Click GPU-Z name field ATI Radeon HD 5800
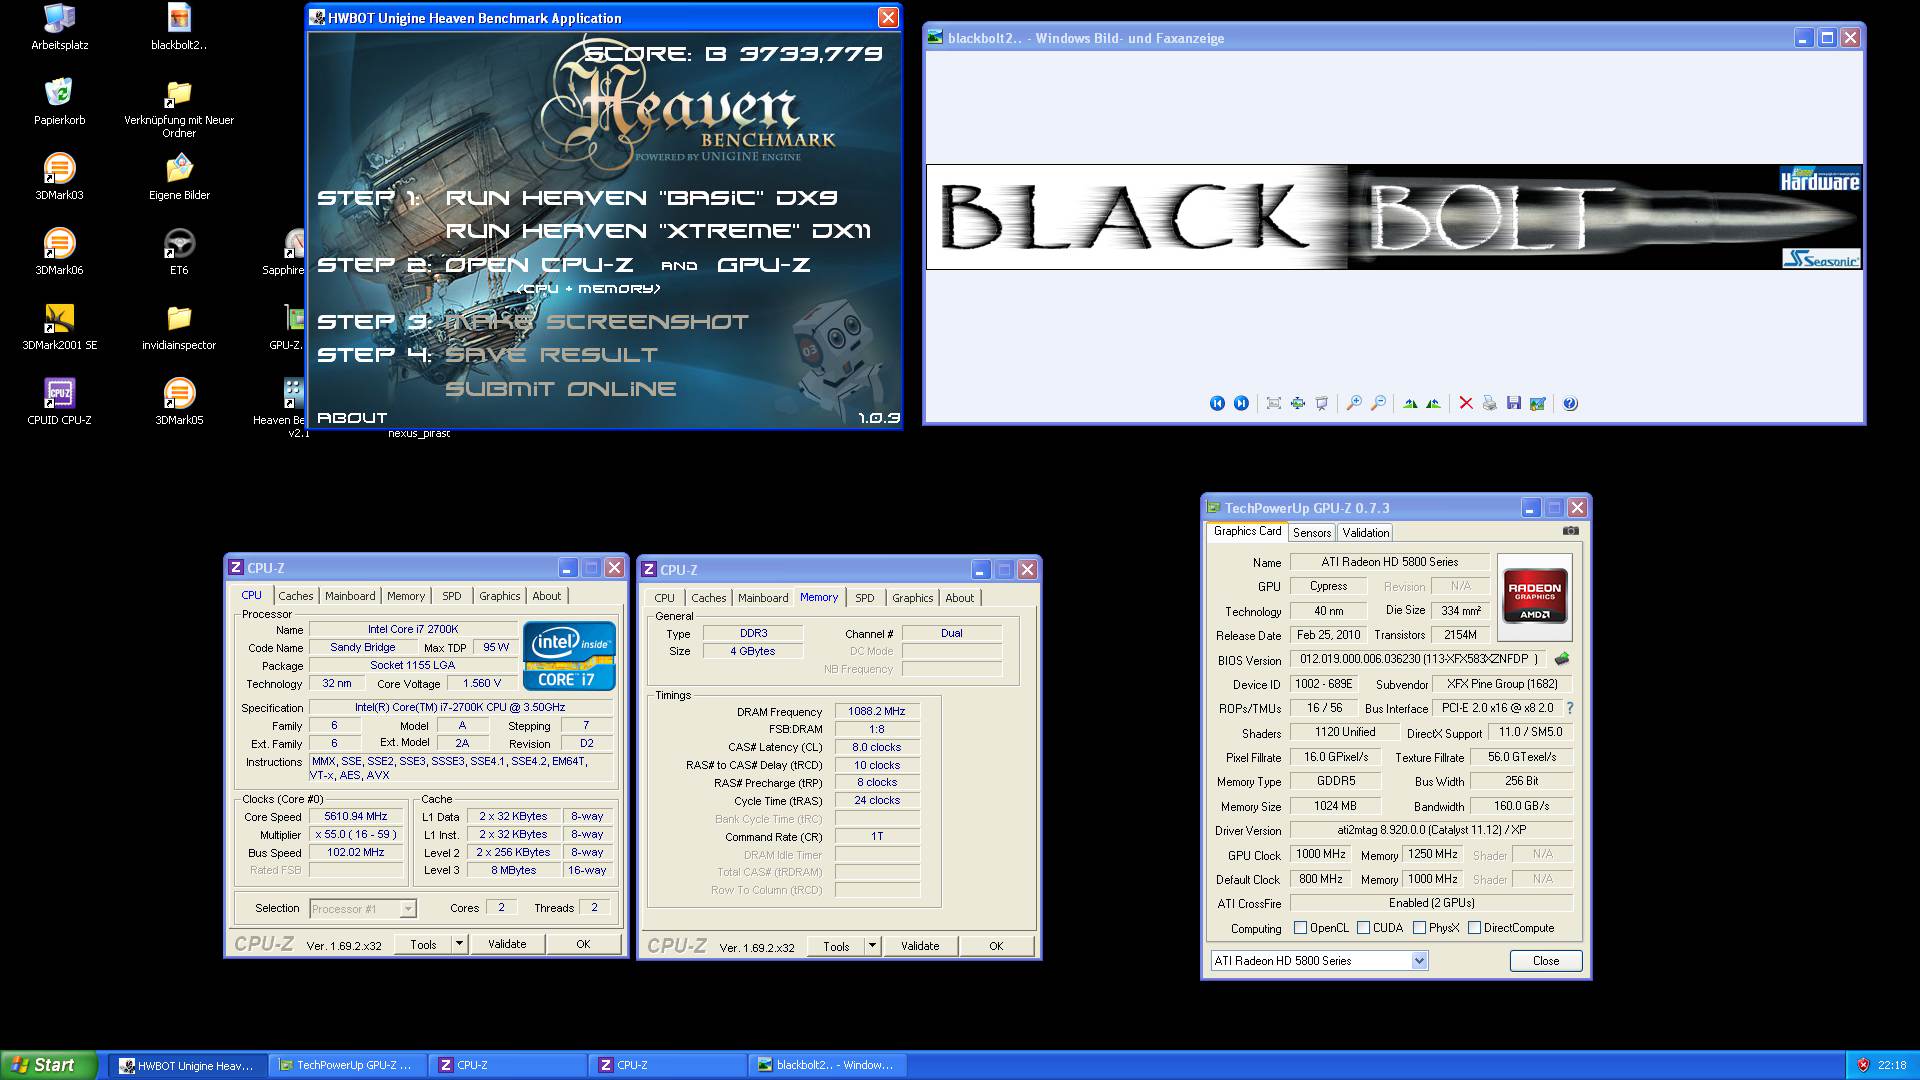1920x1080 pixels. (x=1389, y=562)
